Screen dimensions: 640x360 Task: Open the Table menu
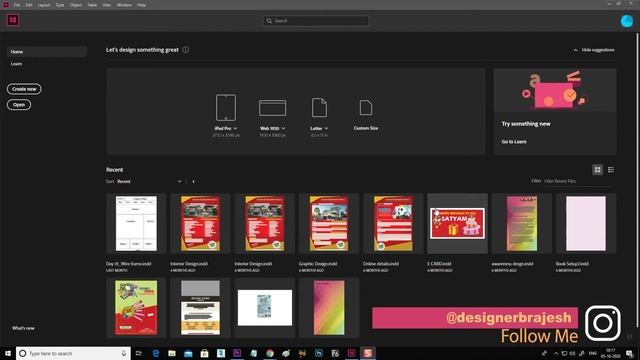92,5
